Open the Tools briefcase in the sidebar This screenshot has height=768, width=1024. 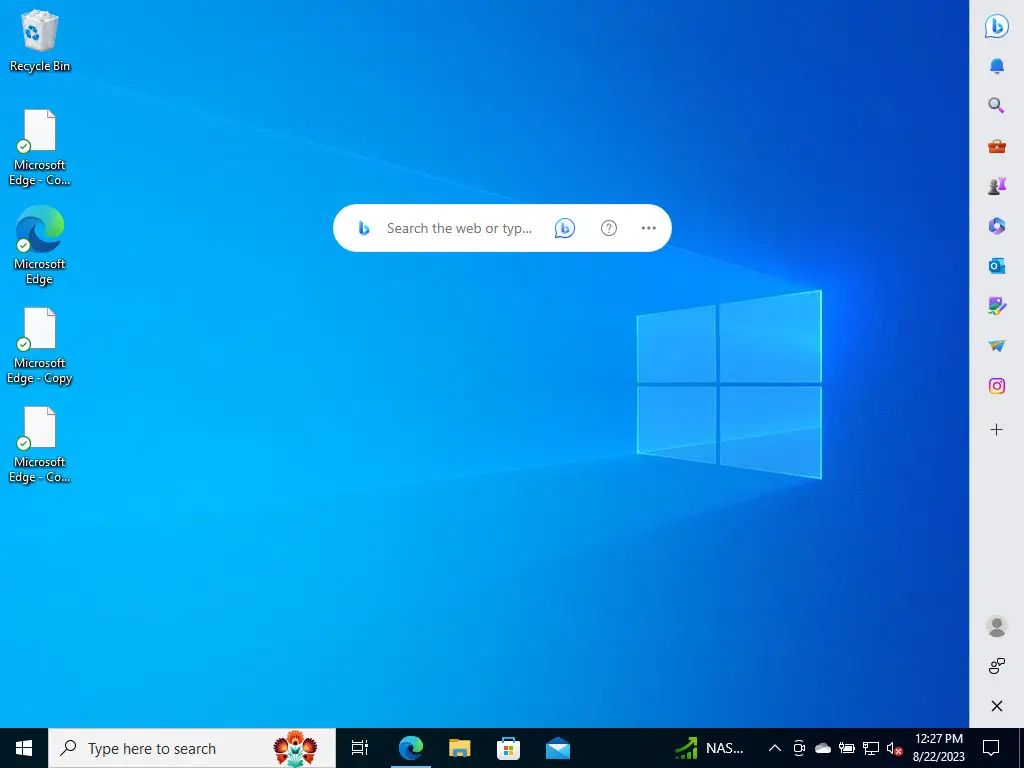(997, 146)
